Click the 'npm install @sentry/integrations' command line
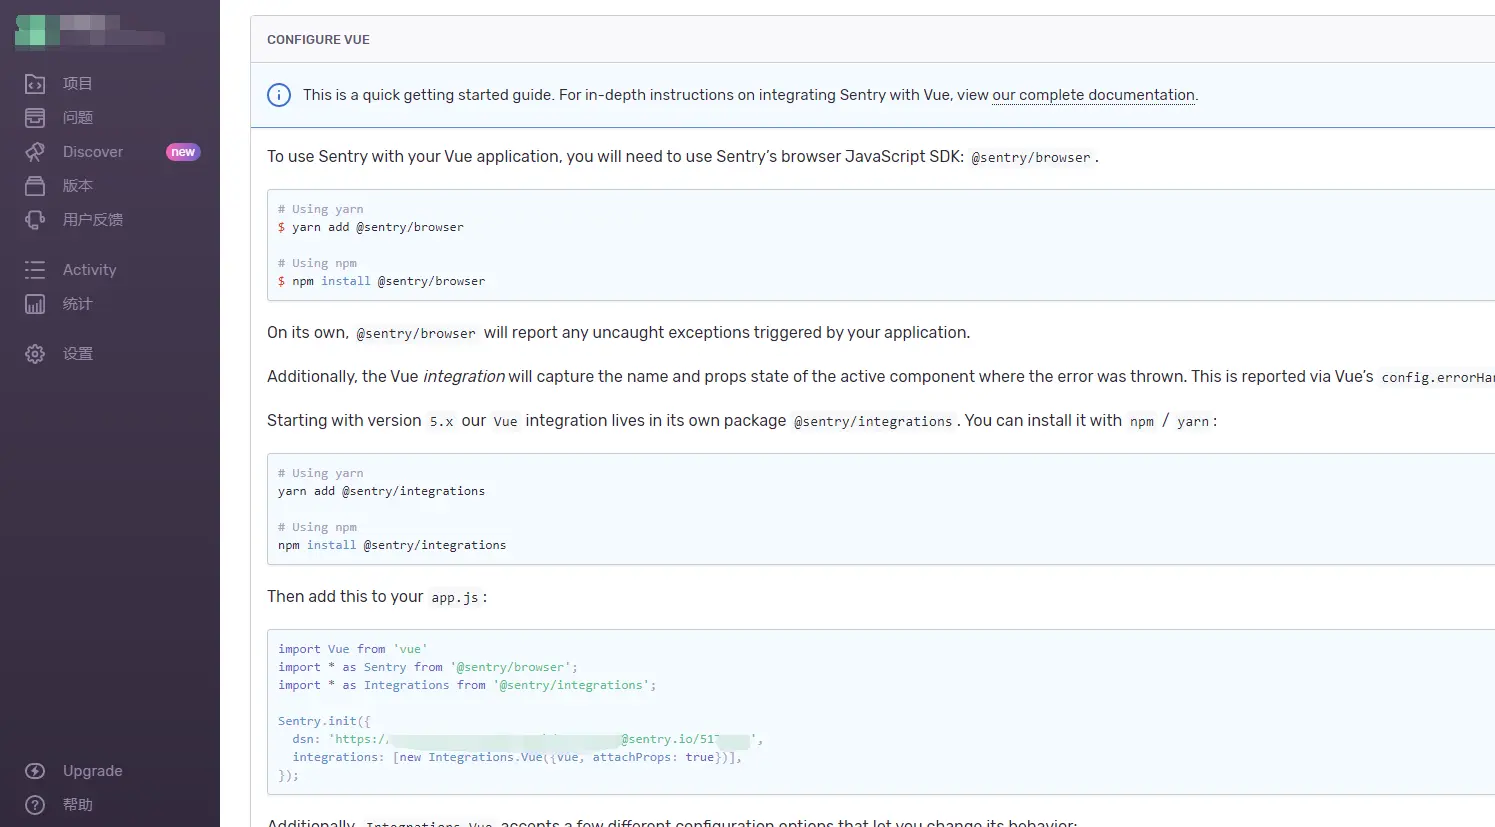Screen dimensions: 1495x827 [392, 545]
